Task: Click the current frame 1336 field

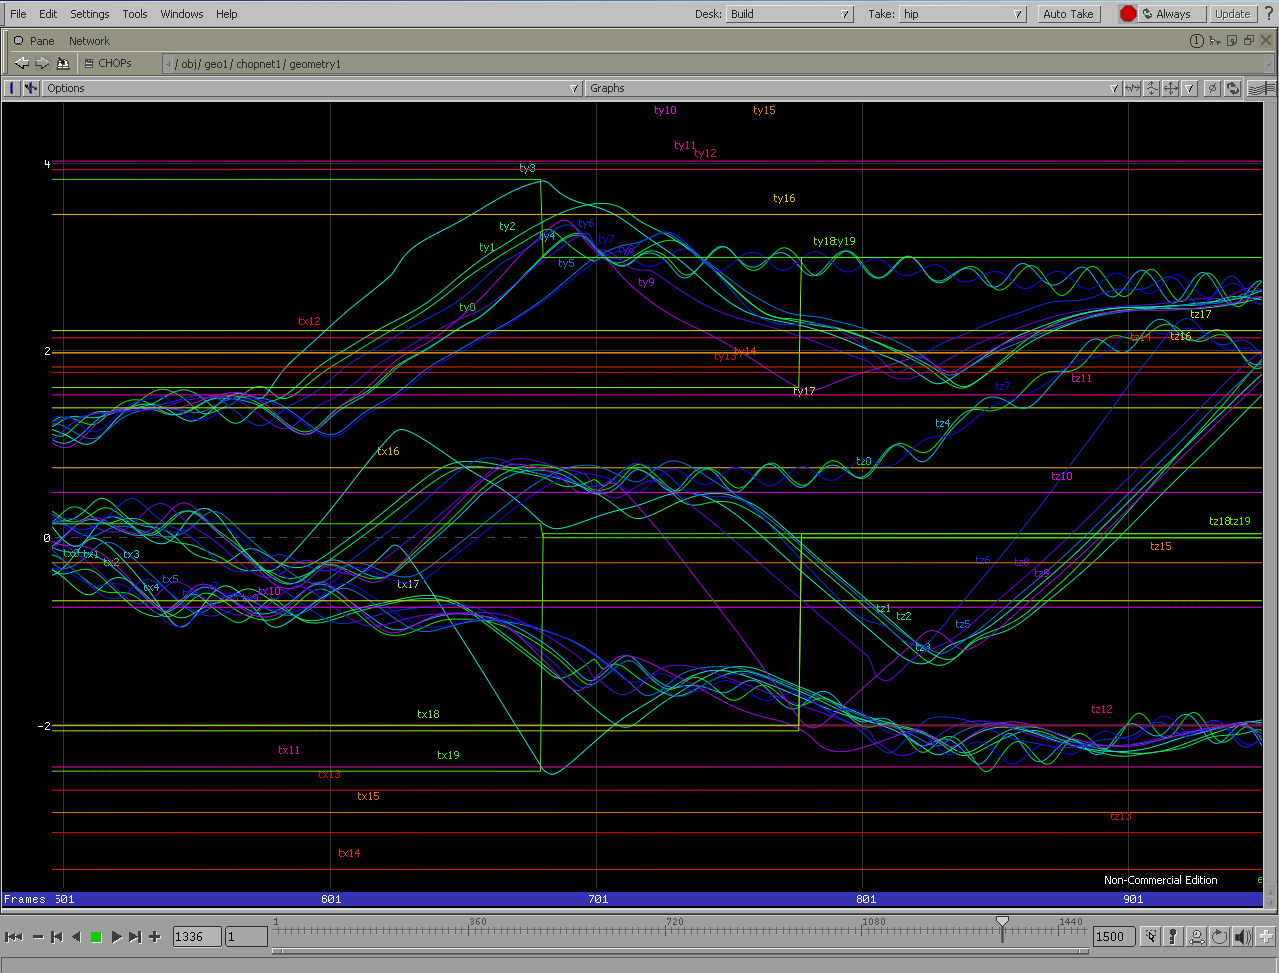Action: click(x=197, y=937)
